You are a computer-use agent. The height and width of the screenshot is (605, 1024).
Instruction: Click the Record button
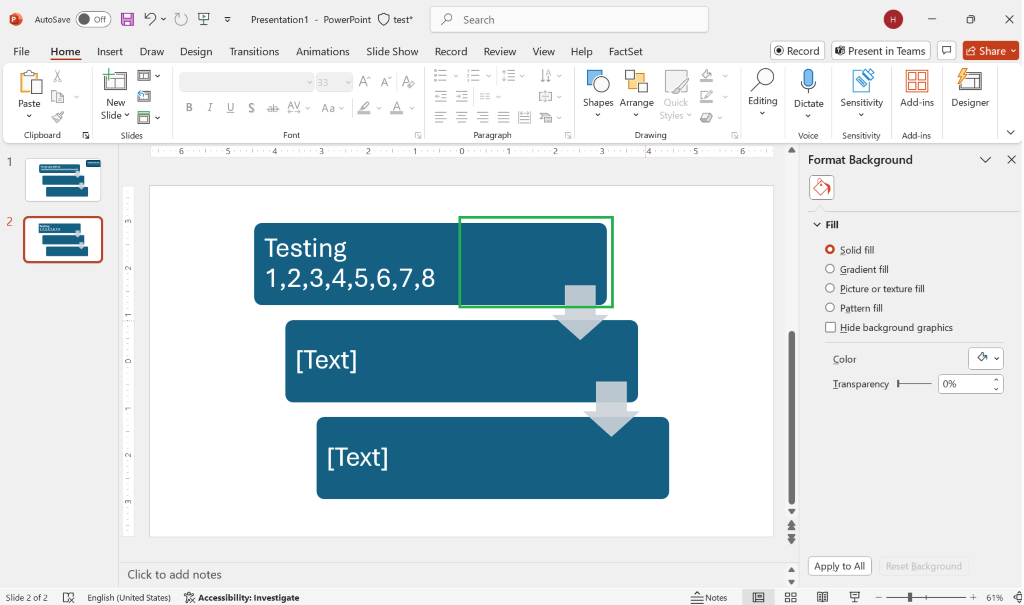[x=797, y=51]
